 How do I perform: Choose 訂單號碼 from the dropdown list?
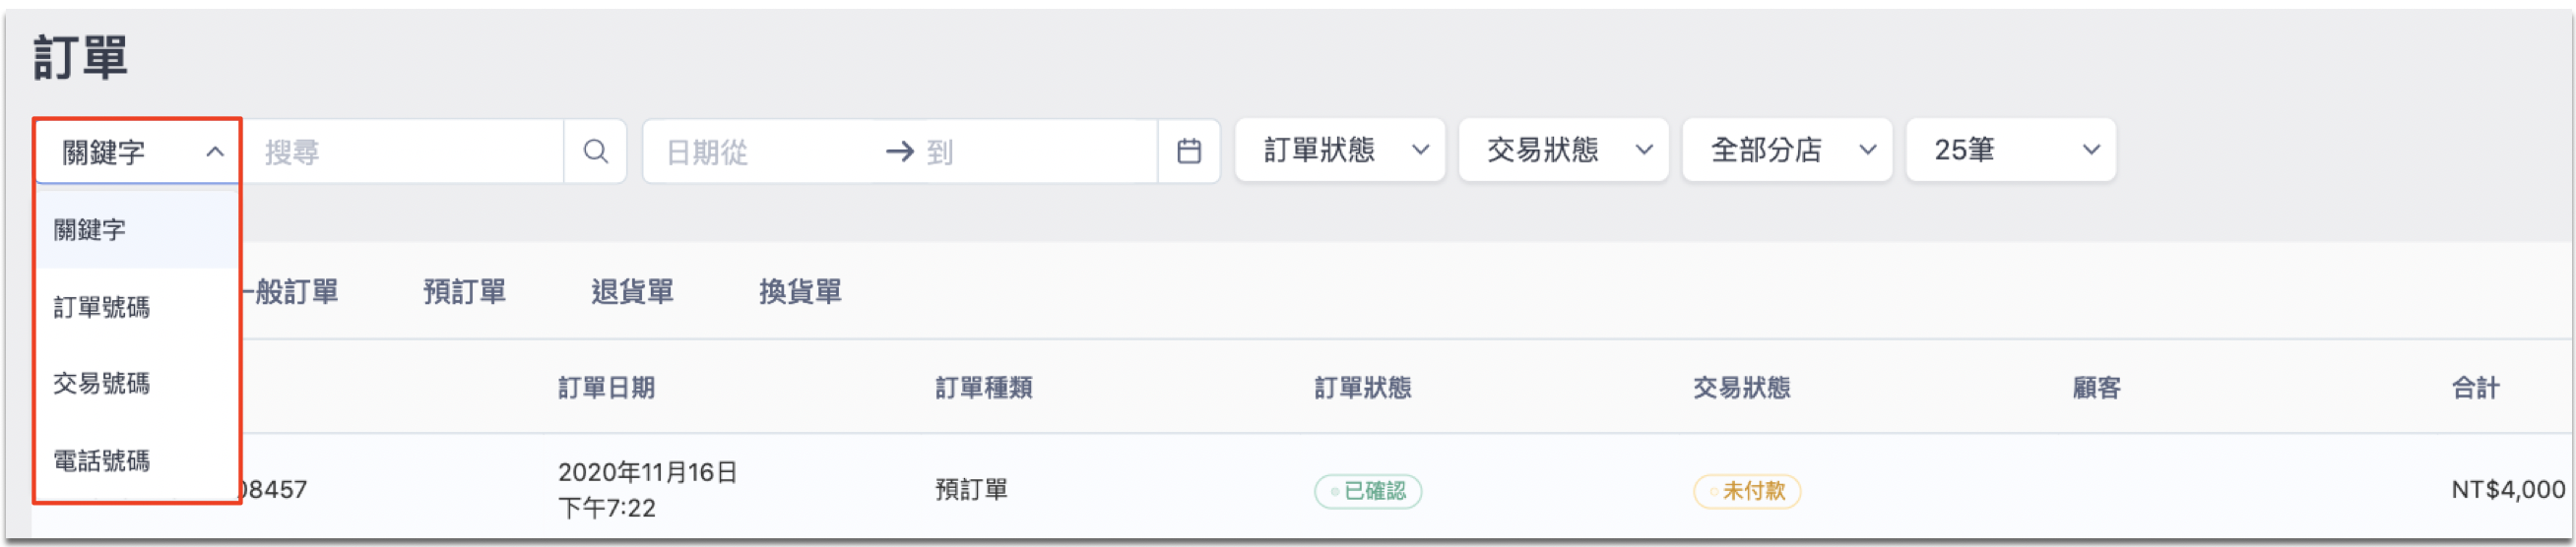click(x=138, y=307)
